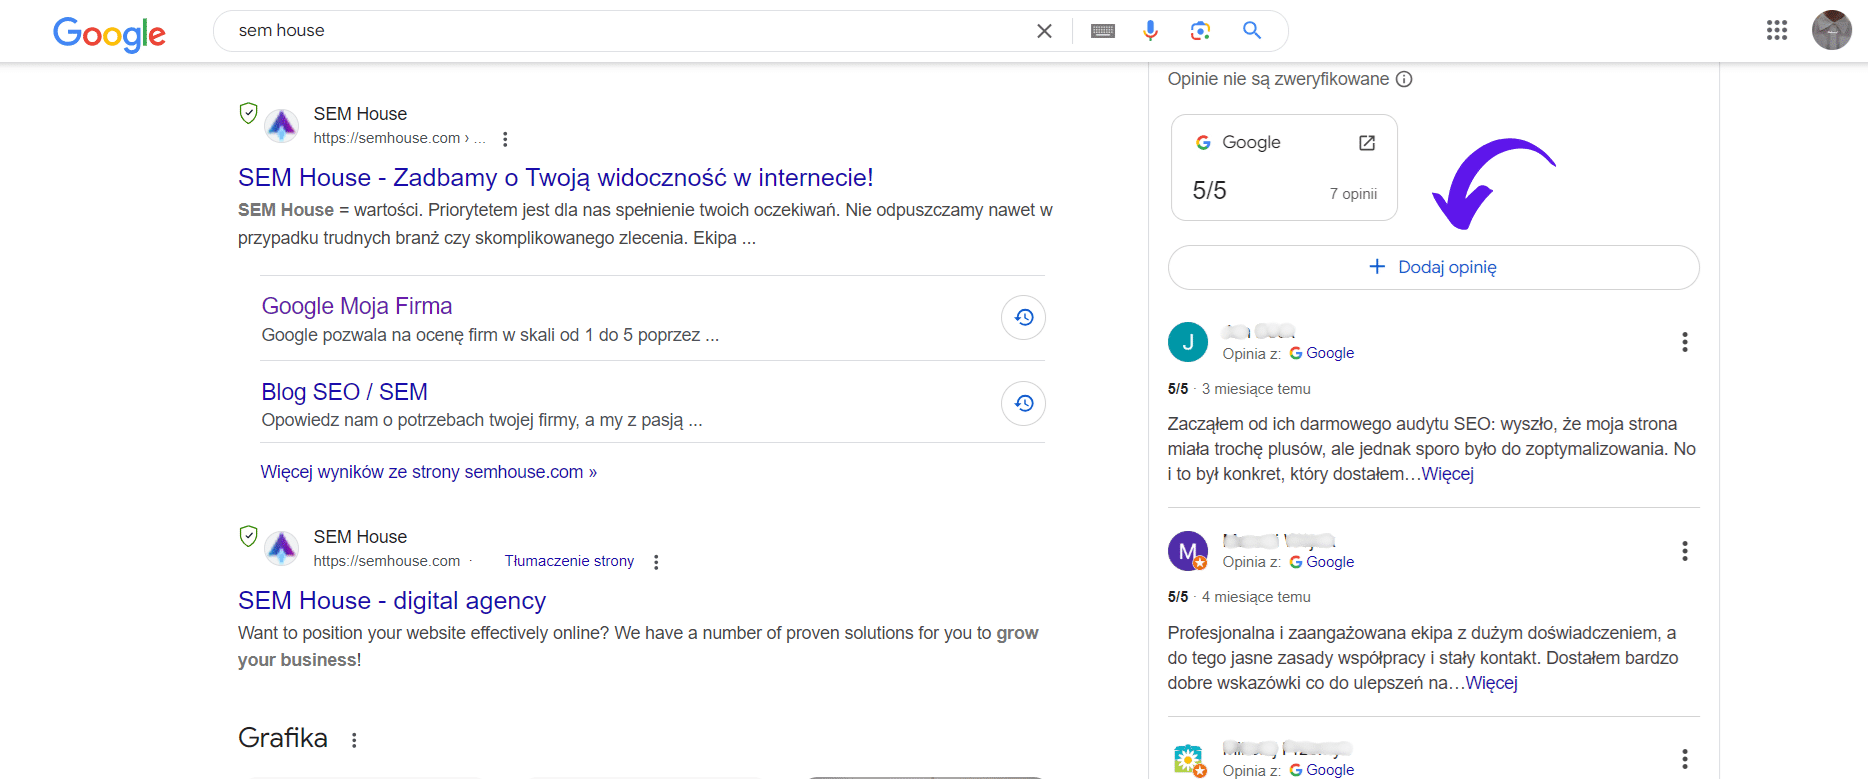Click '3 miesiące temu' review date
The width and height of the screenshot is (1868, 779).
[x=1256, y=389]
